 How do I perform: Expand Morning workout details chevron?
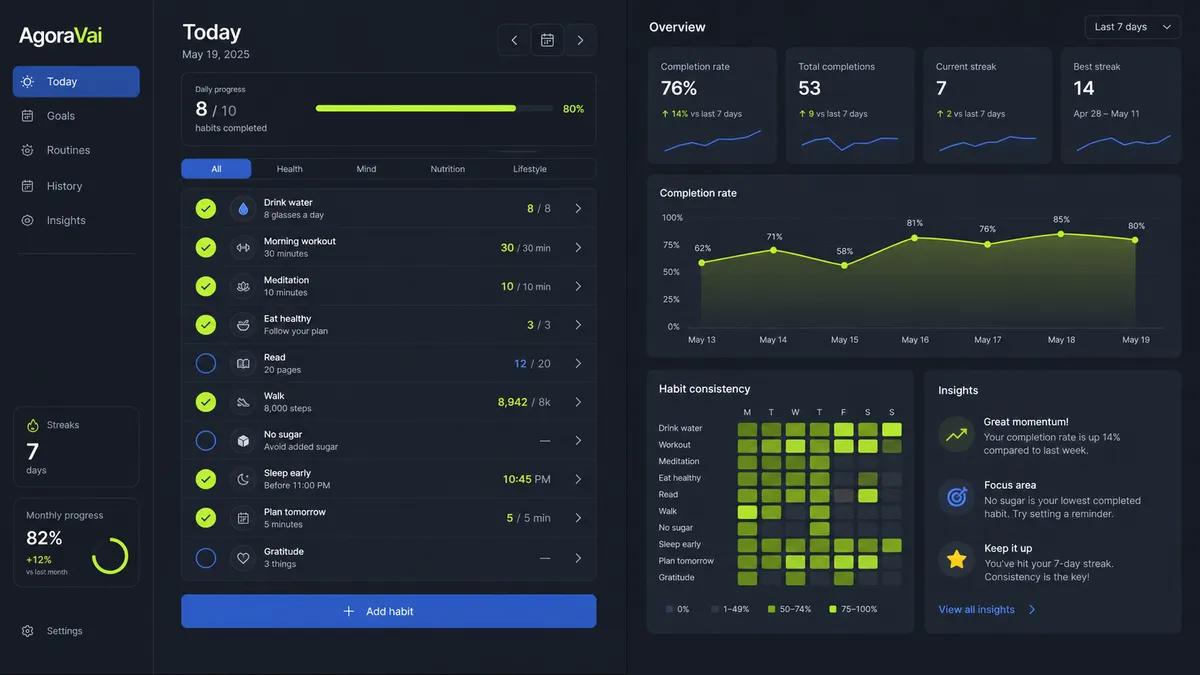pos(578,247)
